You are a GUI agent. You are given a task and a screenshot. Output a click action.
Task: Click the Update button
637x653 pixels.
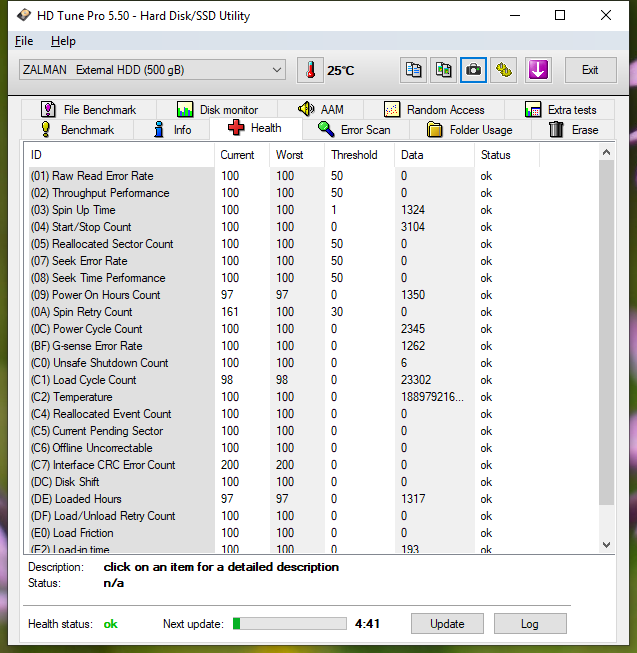pos(447,623)
